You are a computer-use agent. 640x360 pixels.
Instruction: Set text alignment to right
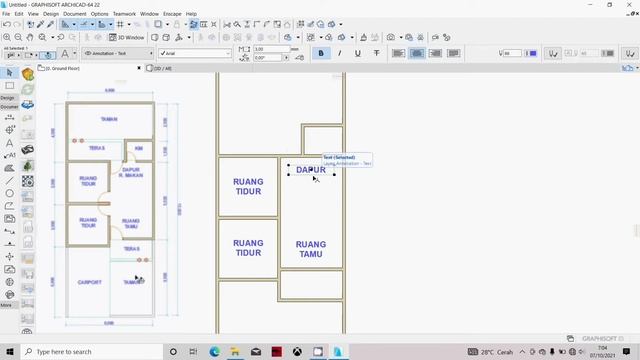coord(435,53)
